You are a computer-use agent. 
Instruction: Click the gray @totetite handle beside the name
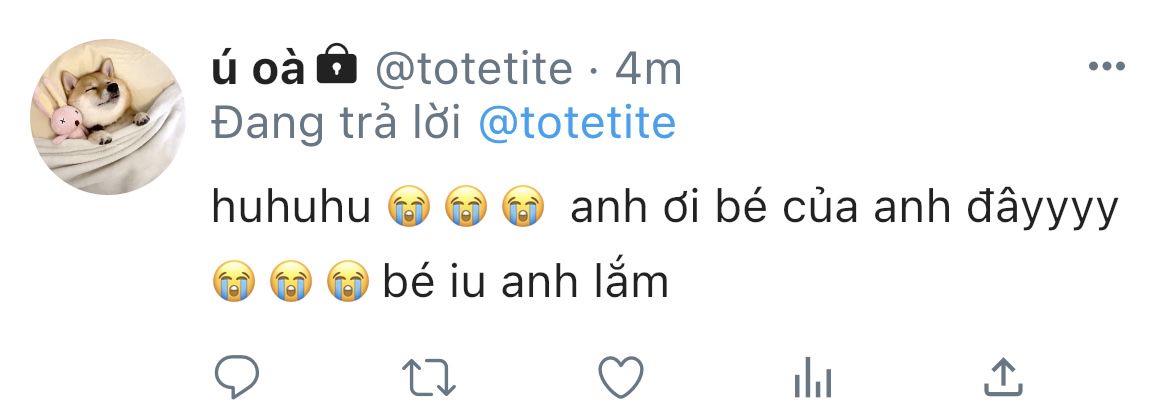click(473, 69)
